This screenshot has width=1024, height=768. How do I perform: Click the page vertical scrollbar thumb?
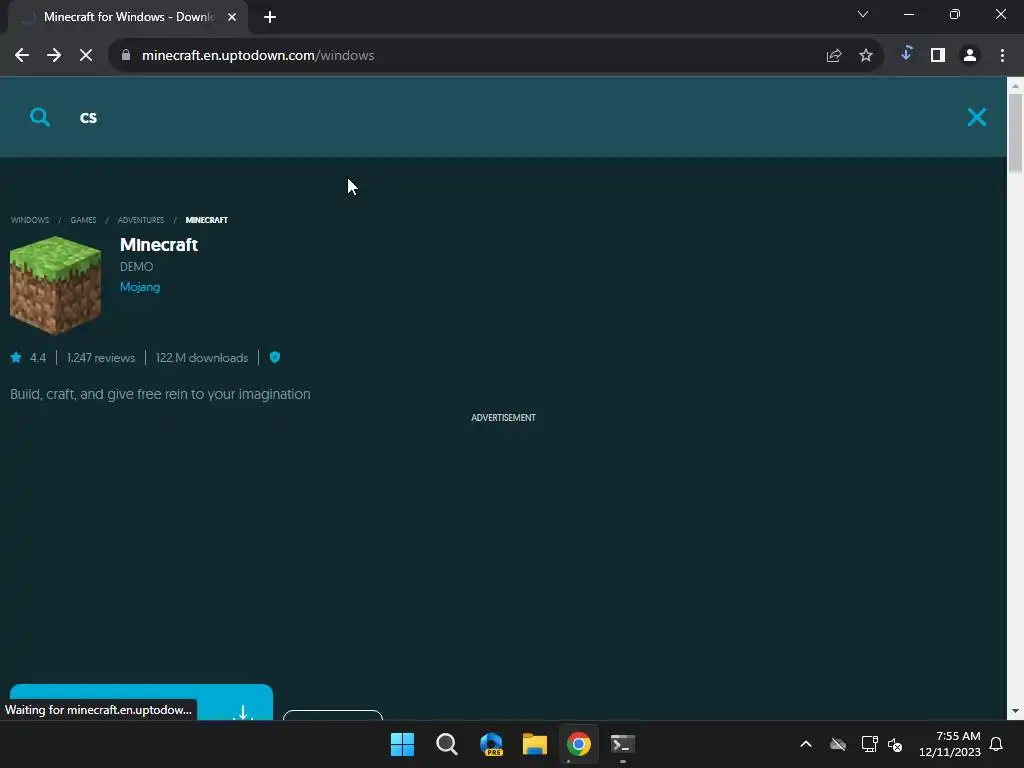pos(1015,133)
